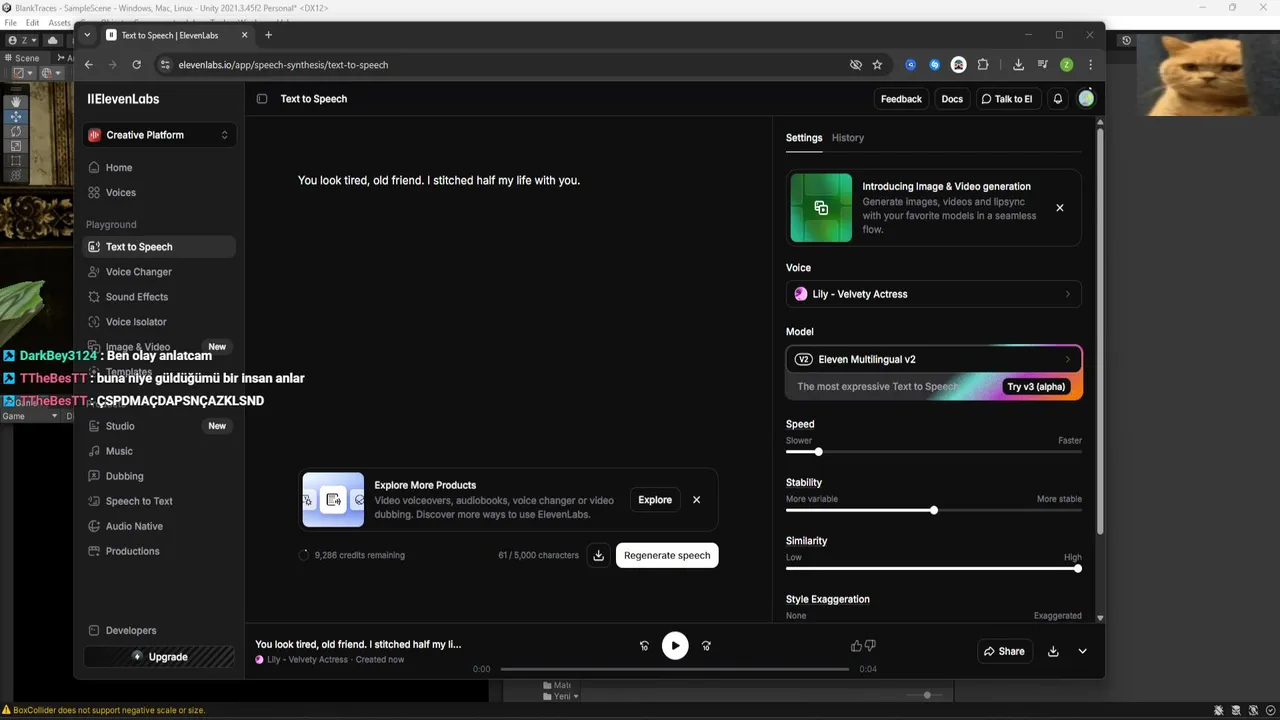Go to Home in sidebar
The width and height of the screenshot is (1280, 720).
tap(160, 168)
